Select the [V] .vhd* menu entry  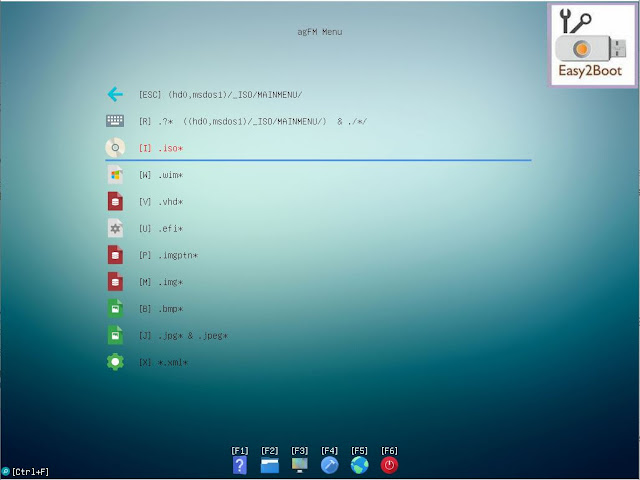tap(161, 202)
